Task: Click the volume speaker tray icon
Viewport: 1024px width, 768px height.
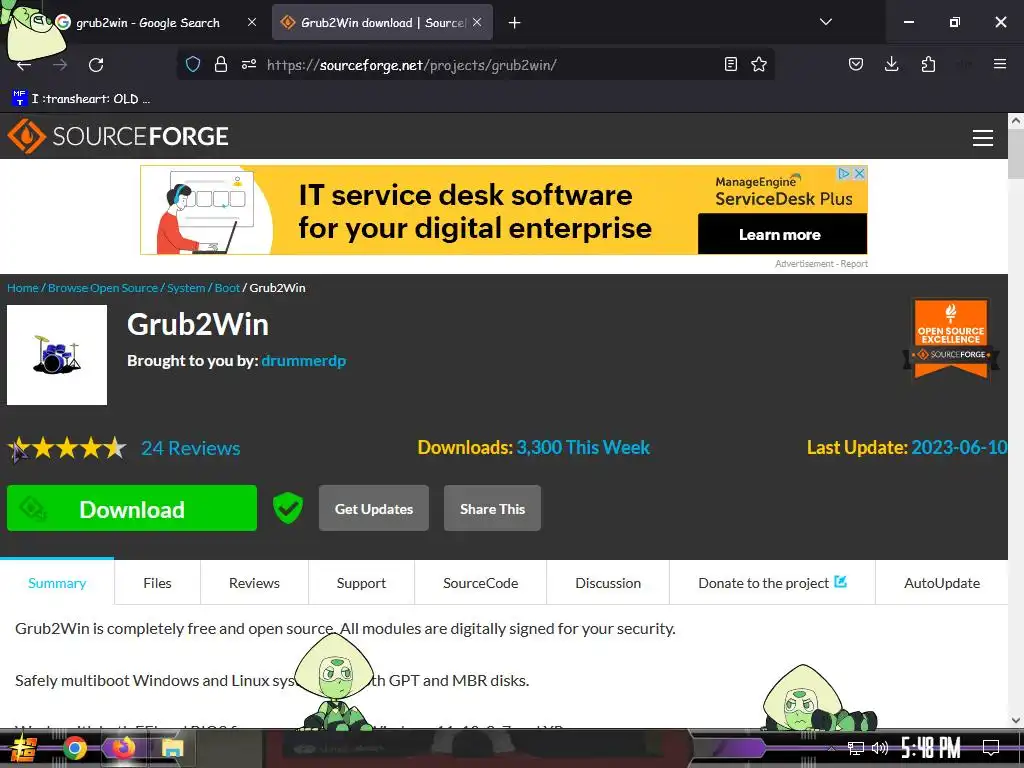Action: (x=880, y=748)
